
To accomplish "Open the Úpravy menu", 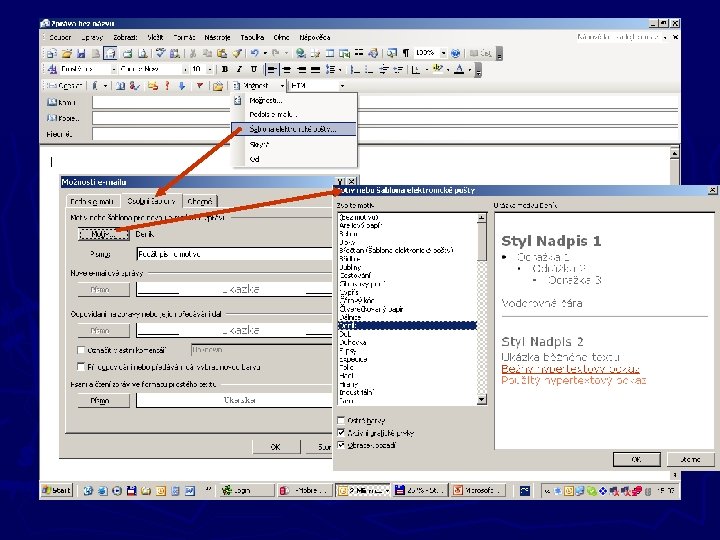I will 92,38.
